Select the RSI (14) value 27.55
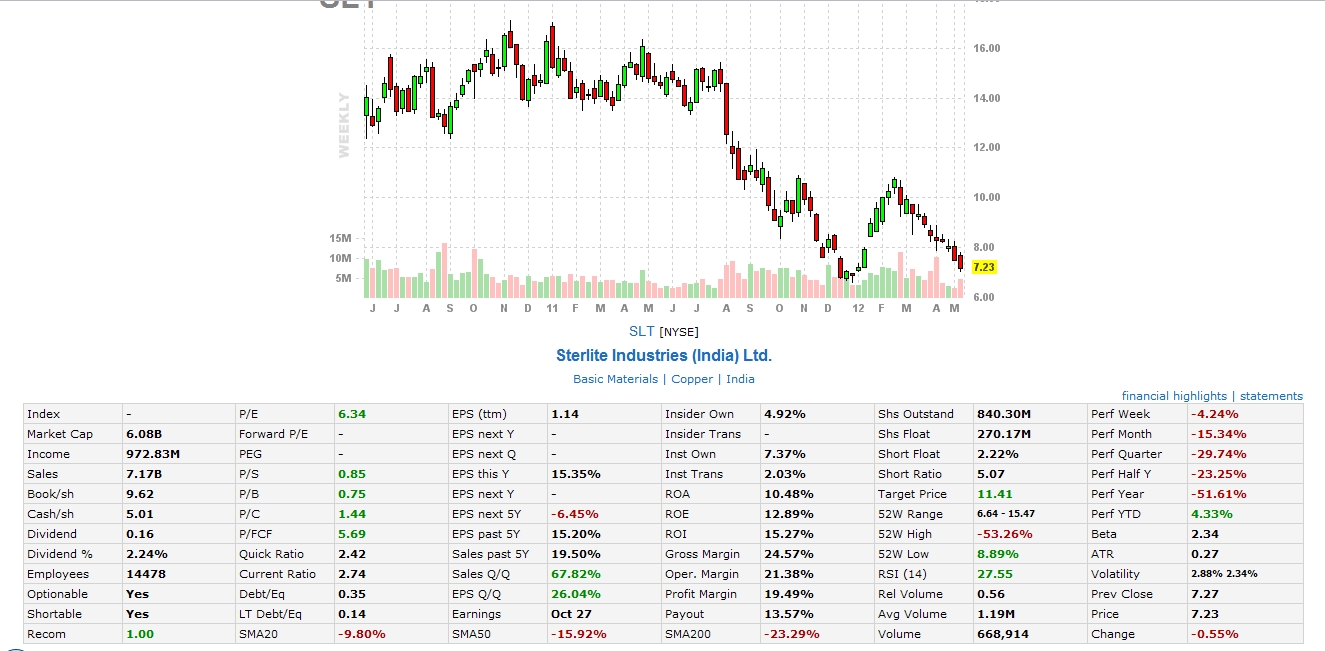 (994, 574)
